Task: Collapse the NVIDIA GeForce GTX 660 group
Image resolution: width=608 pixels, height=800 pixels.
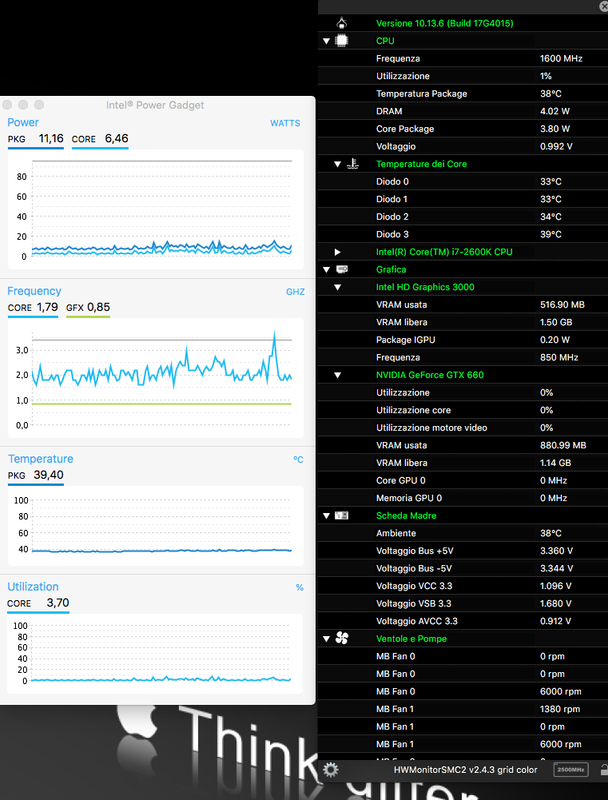Action: [337, 375]
